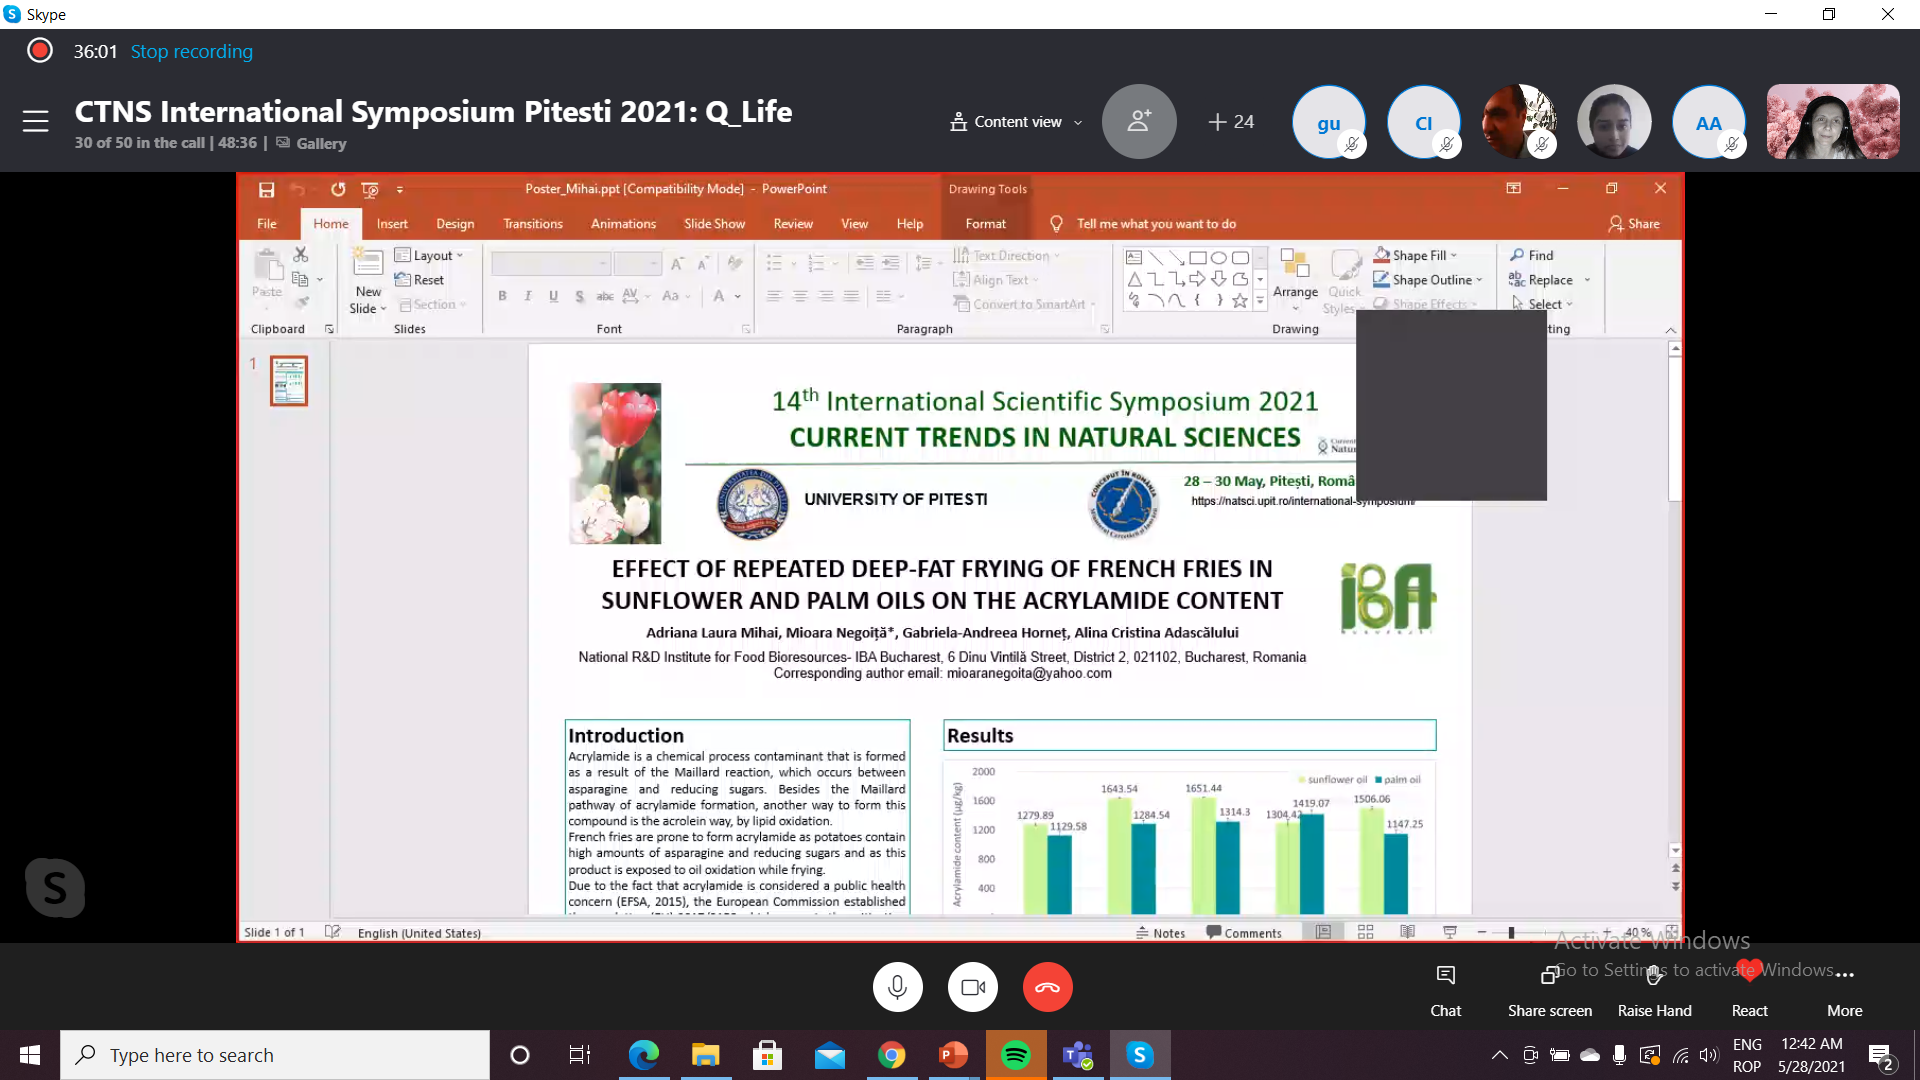The width and height of the screenshot is (1920, 1080).
Task: Expand shapes gallery more arrow
Action: pyautogui.click(x=1260, y=300)
